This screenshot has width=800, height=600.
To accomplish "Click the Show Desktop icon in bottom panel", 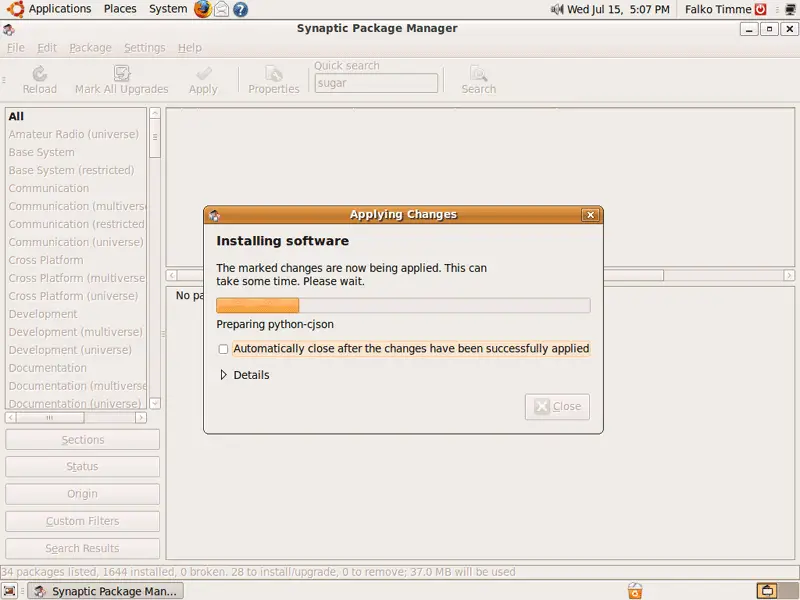I will 10,591.
